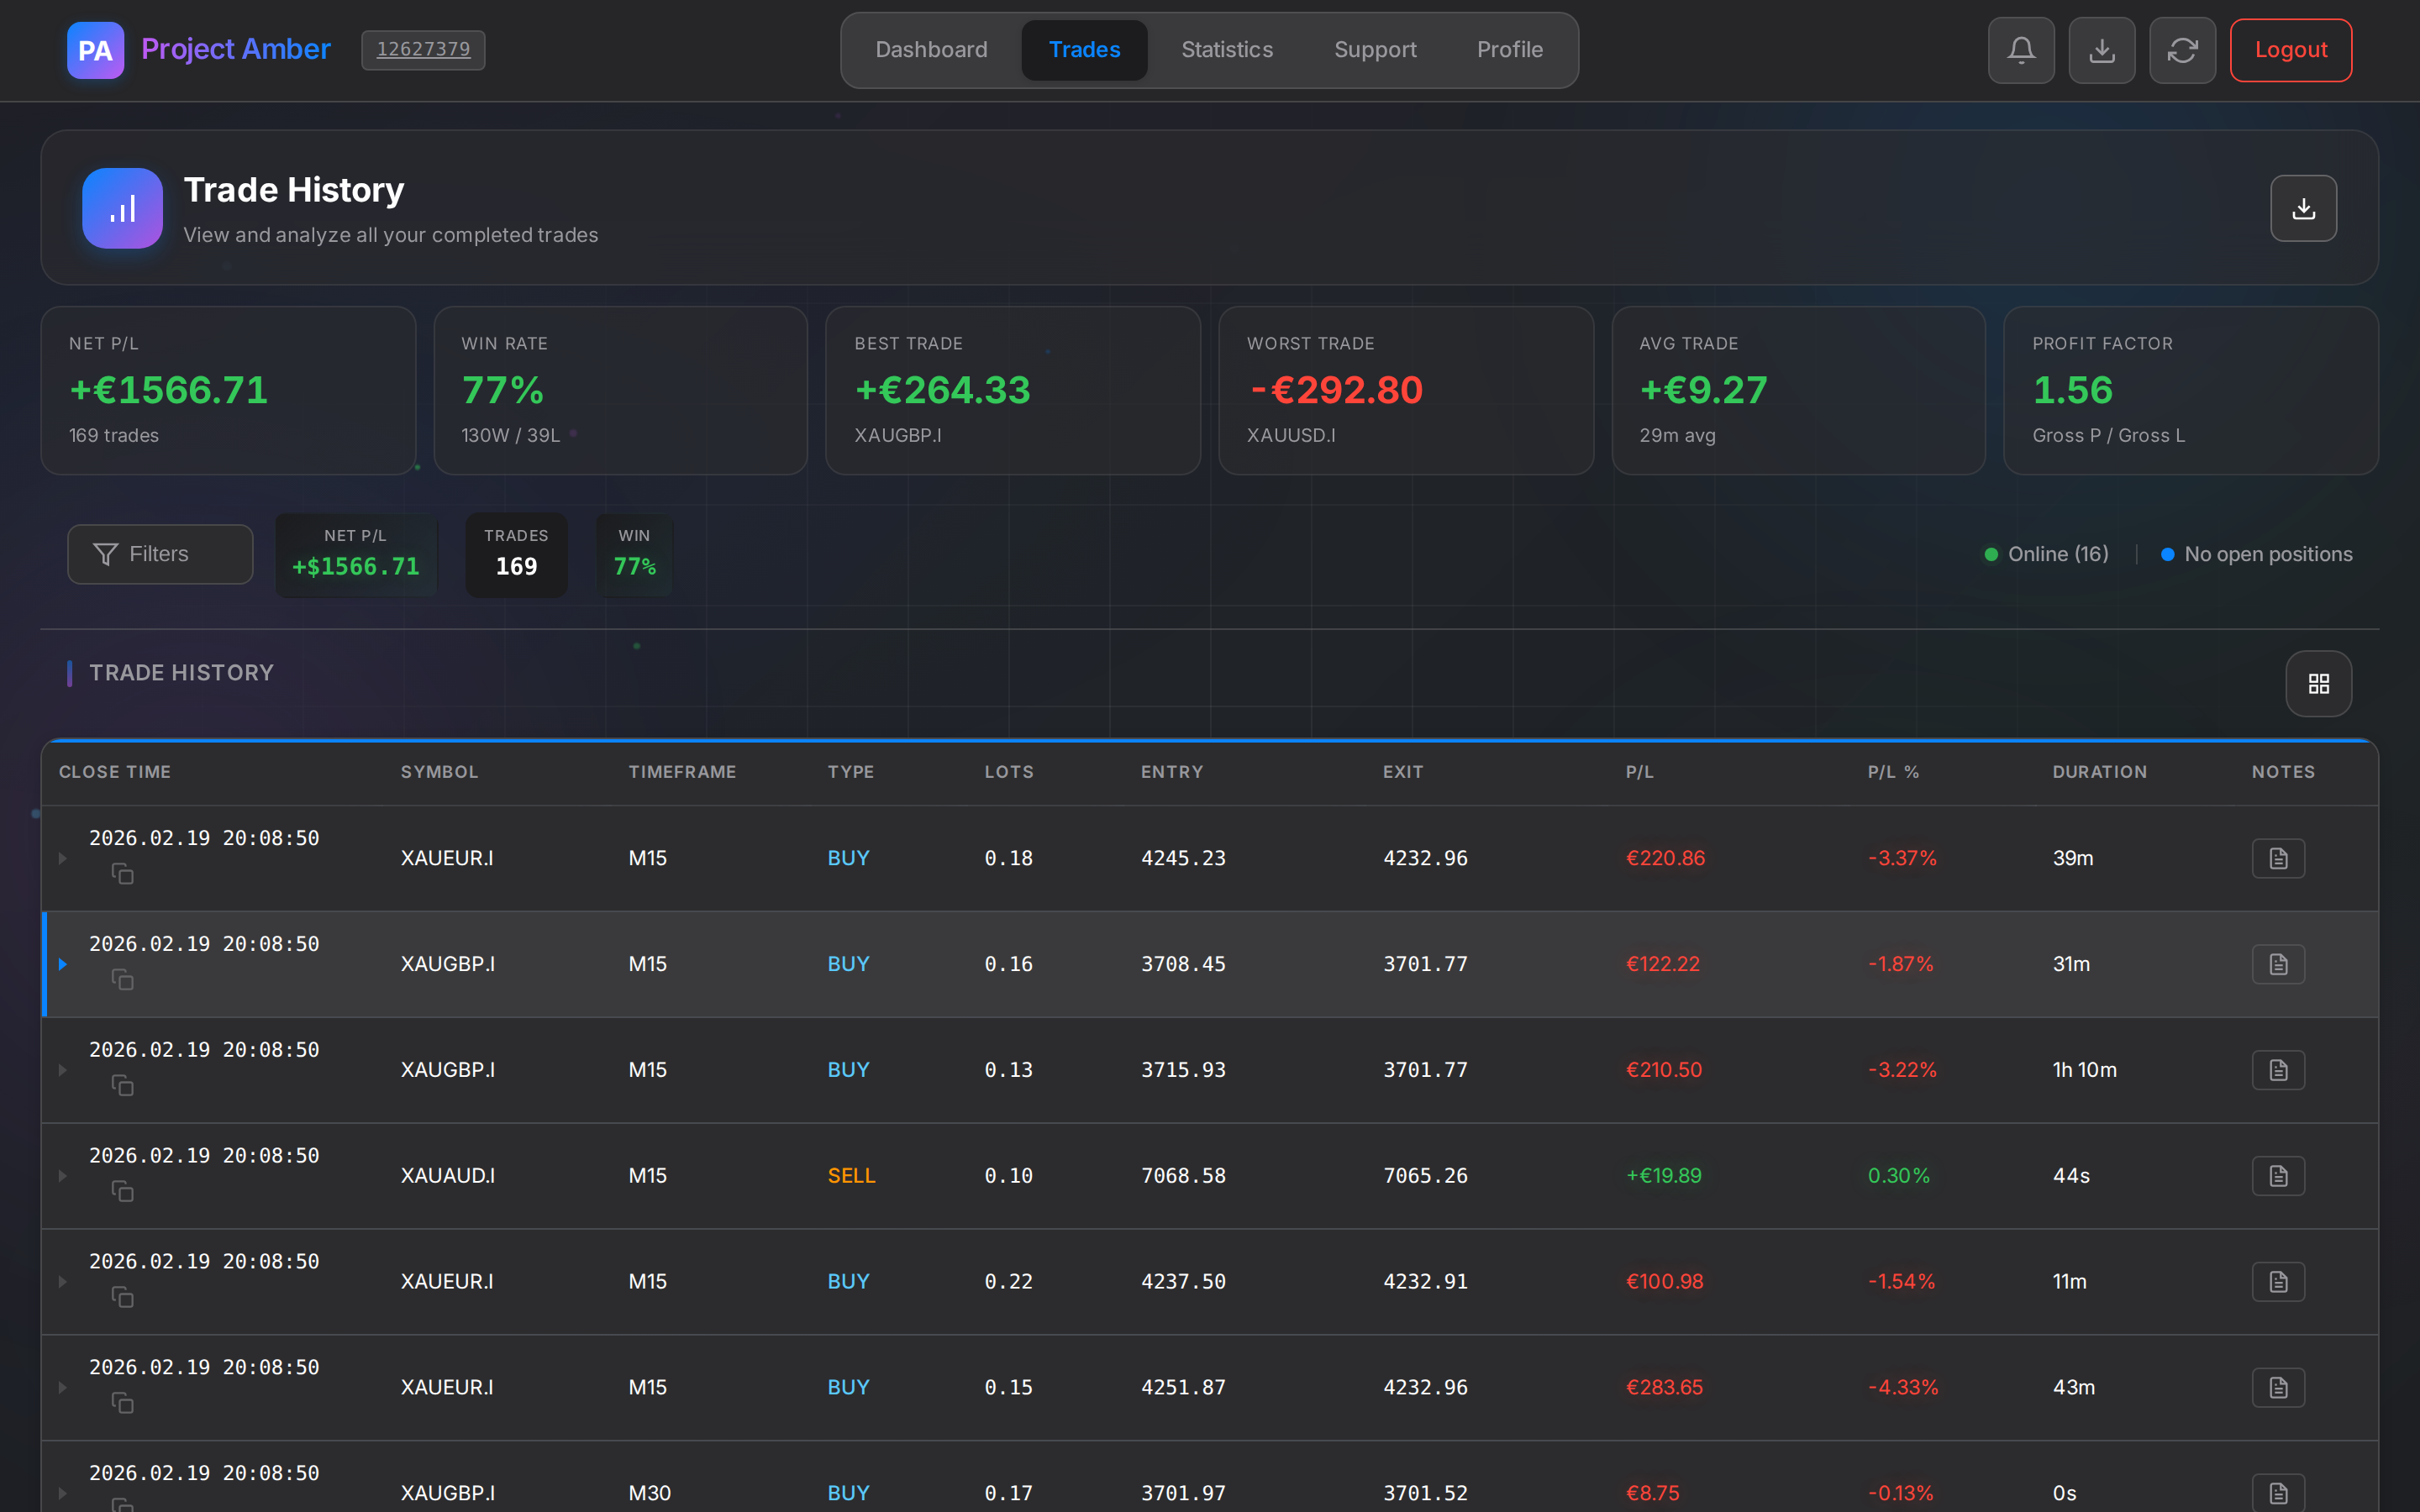Click the Project Amber PA logo

coord(95,50)
